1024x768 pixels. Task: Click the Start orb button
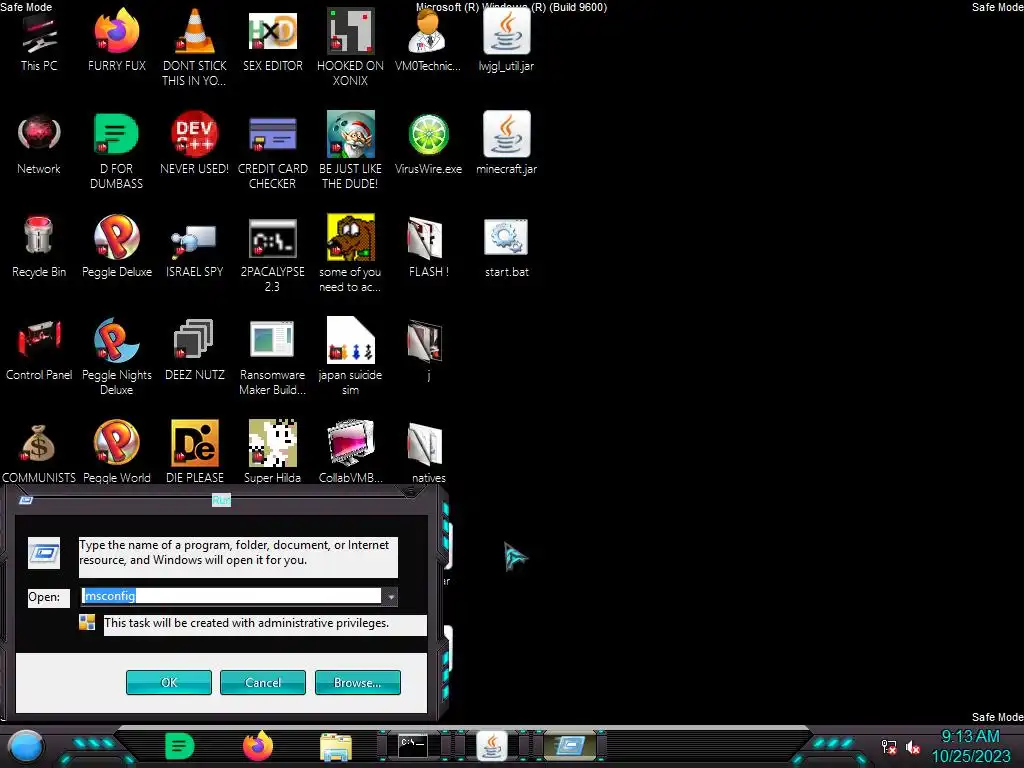(26, 746)
